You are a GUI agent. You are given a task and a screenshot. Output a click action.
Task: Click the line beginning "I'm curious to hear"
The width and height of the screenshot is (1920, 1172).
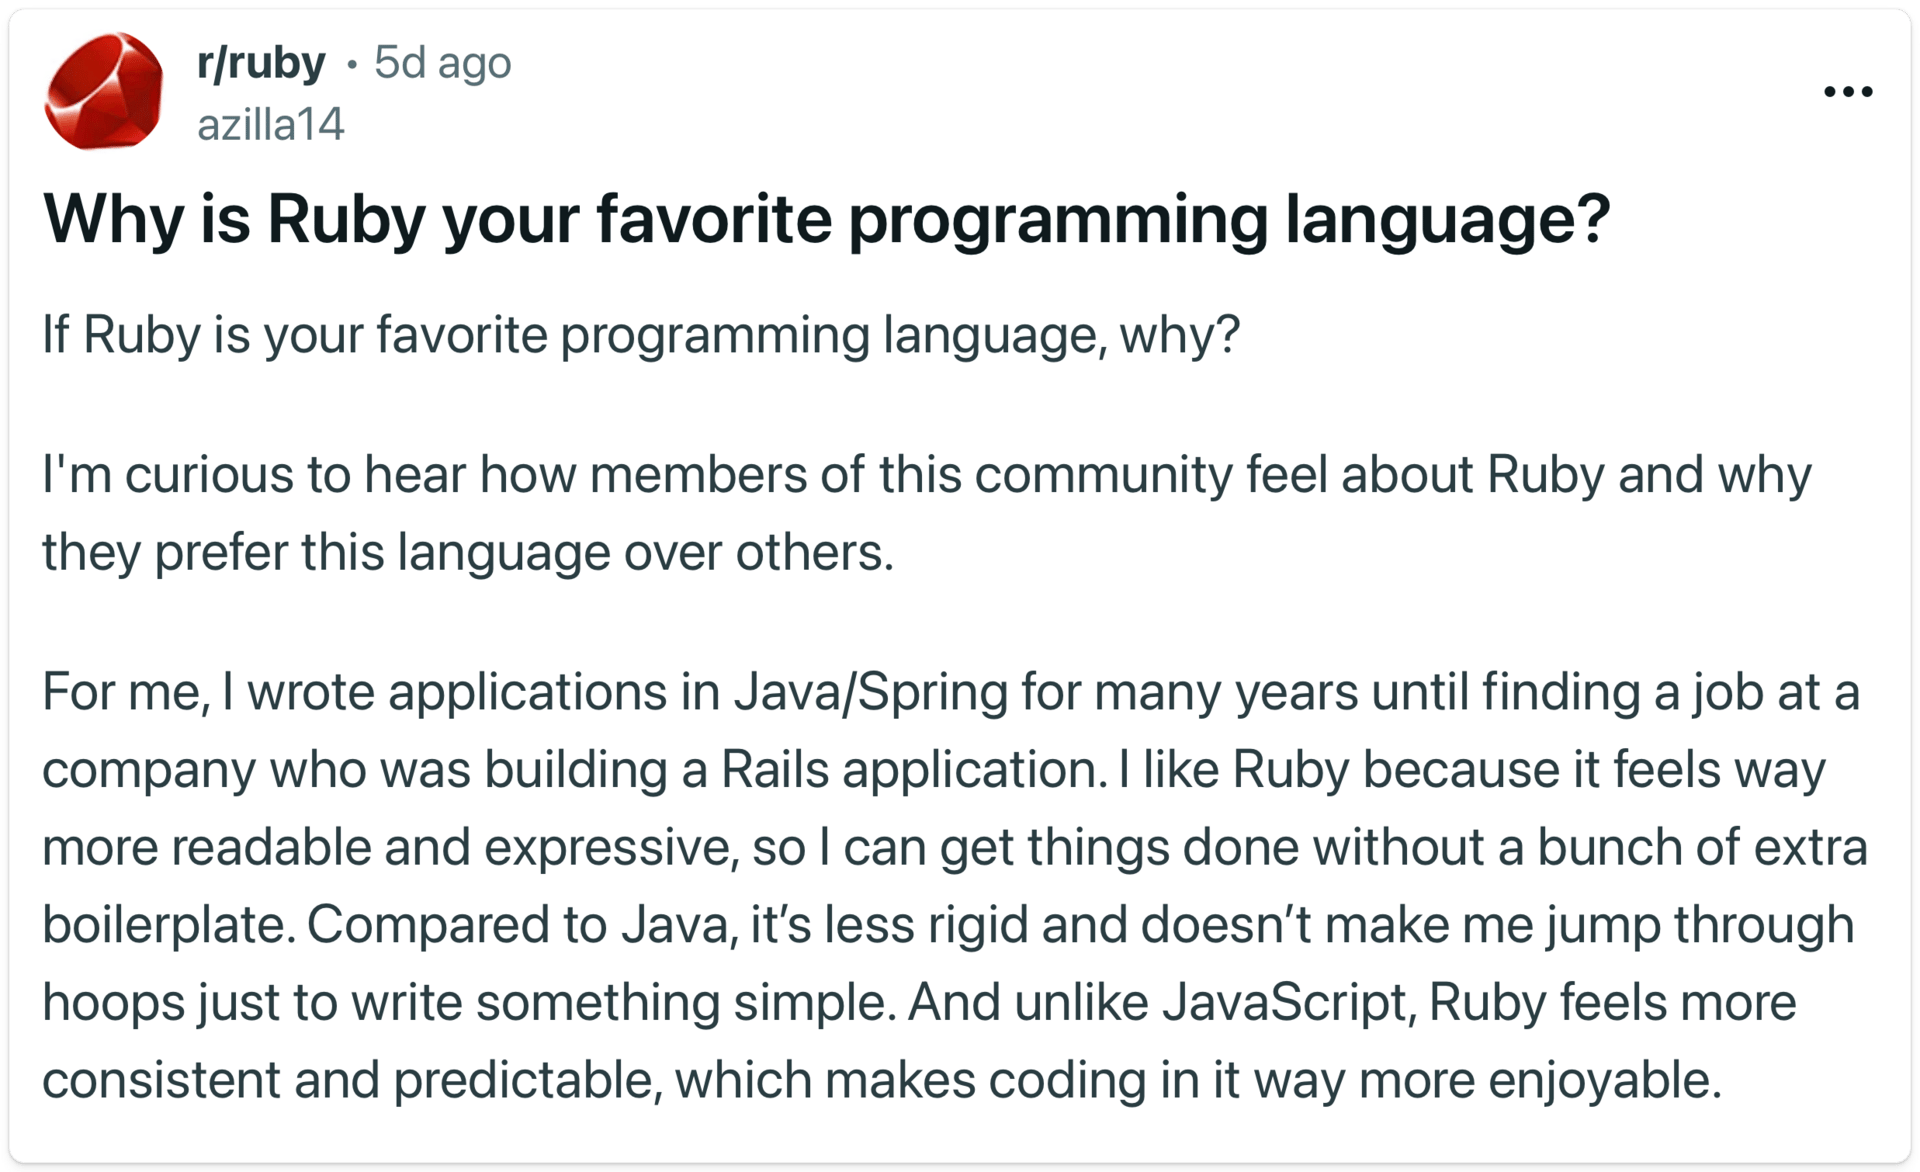926,475
